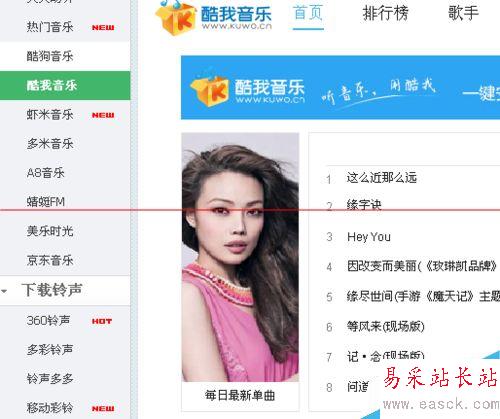Click the 每日最新单曲 caption link
The height and width of the screenshot is (419, 500).
tap(240, 396)
